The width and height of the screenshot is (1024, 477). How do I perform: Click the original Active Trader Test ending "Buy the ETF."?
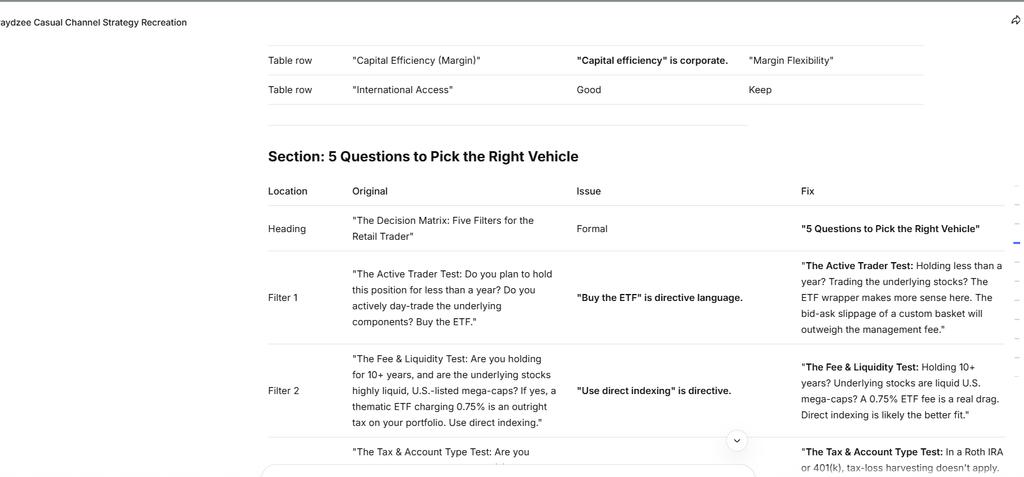pos(452,298)
